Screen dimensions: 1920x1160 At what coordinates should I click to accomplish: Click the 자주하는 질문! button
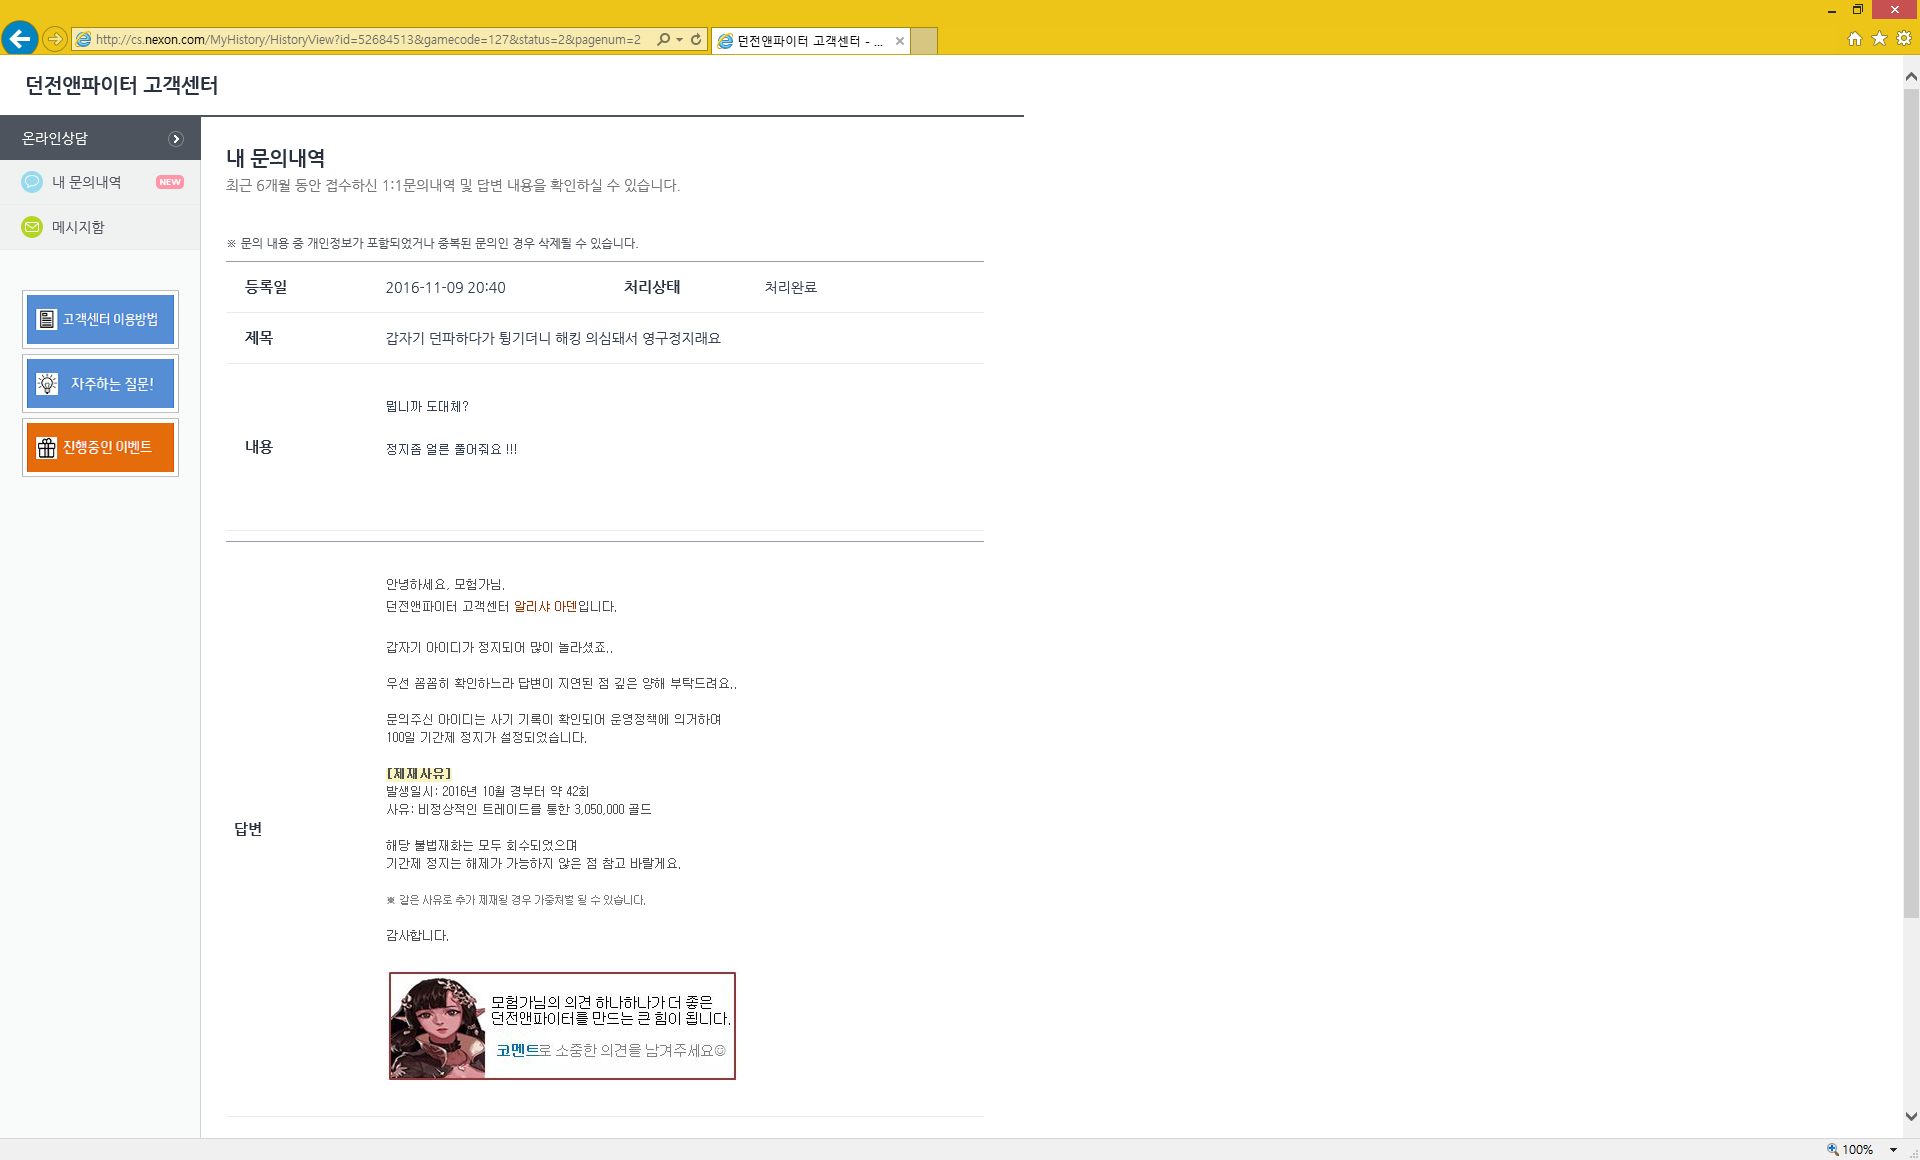[x=100, y=384]
